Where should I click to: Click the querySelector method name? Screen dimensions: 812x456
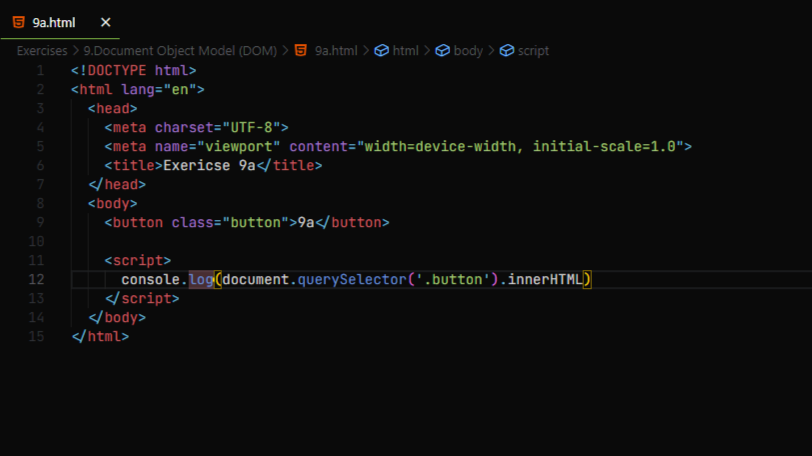point(352,280)
